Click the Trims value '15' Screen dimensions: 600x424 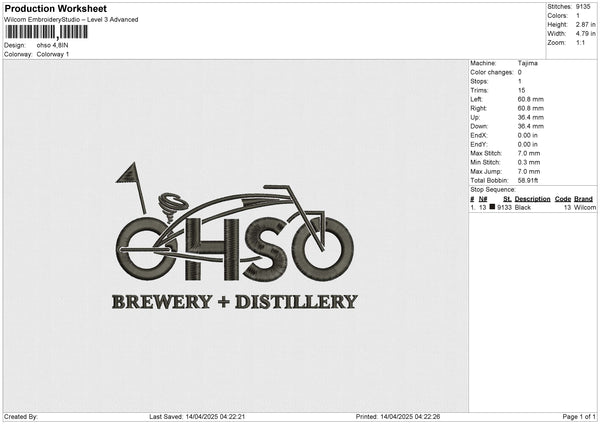point(522,90)
